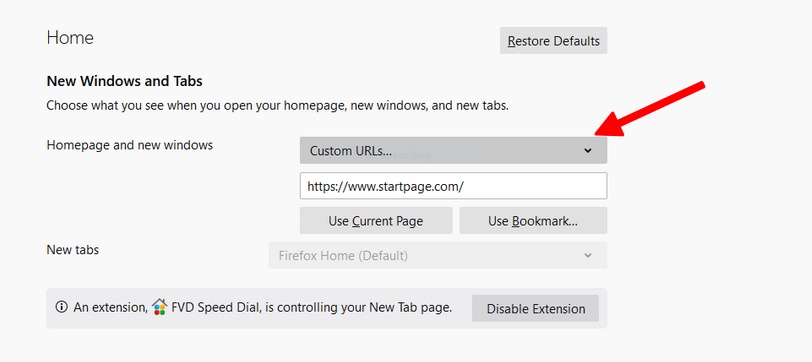The height and width of the screenshot is (362, 812).
Task: Click the New Windows and Tabs heading
Action: click(x=124, y=81)
